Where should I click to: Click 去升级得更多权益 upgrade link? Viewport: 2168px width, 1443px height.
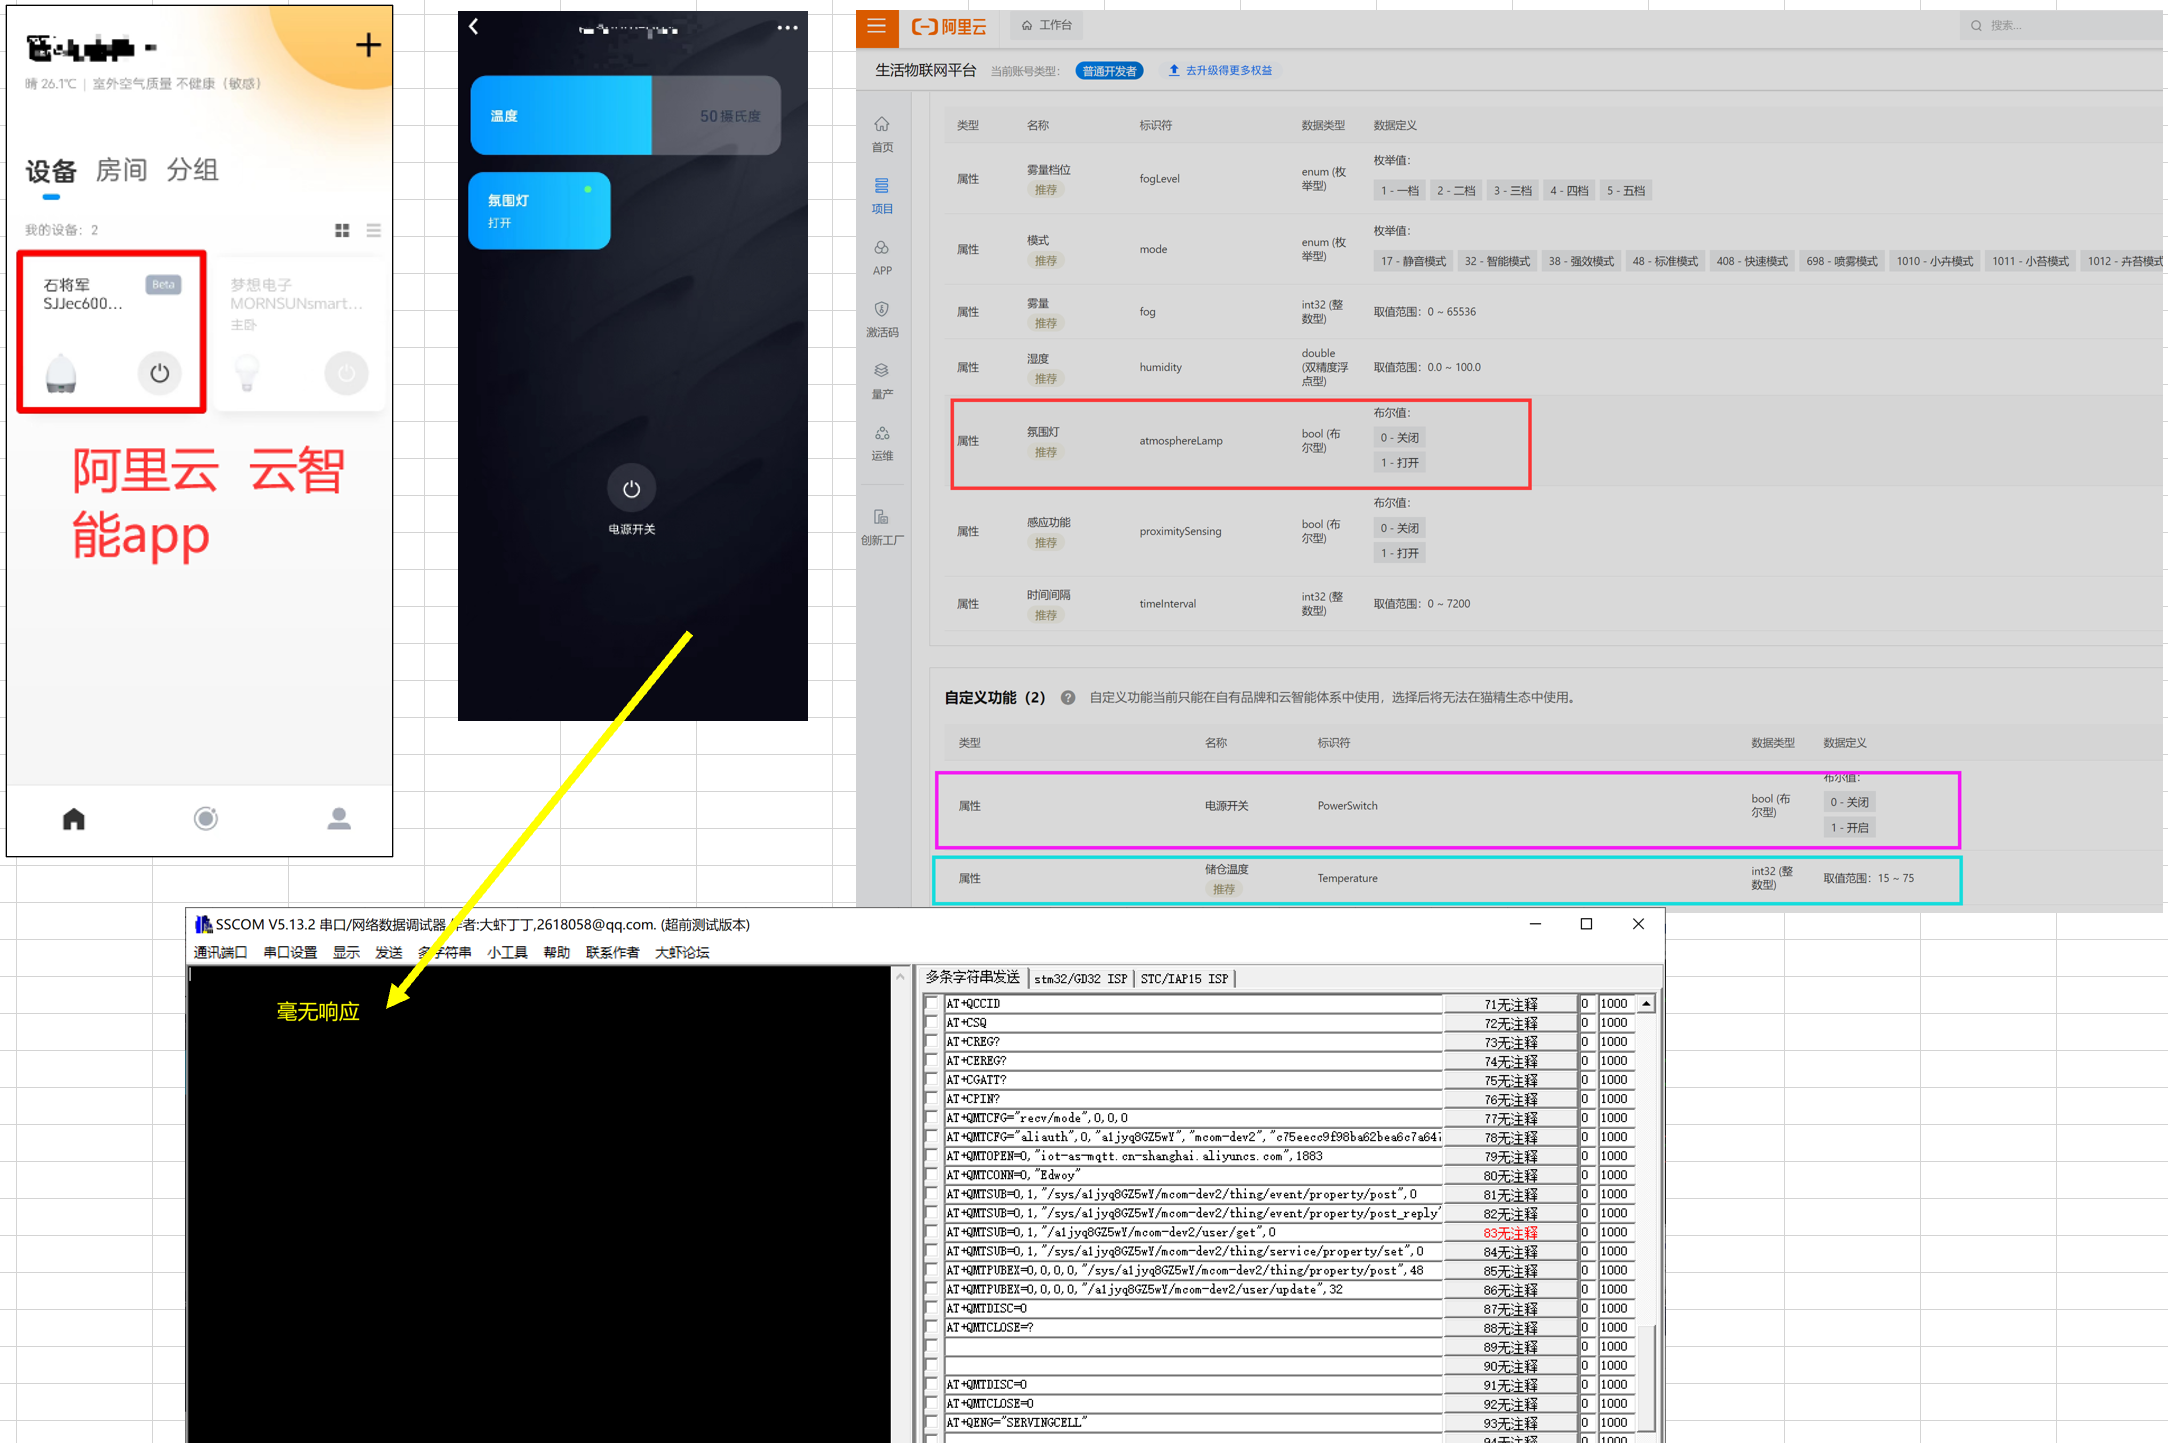(x=1220, y=70)
